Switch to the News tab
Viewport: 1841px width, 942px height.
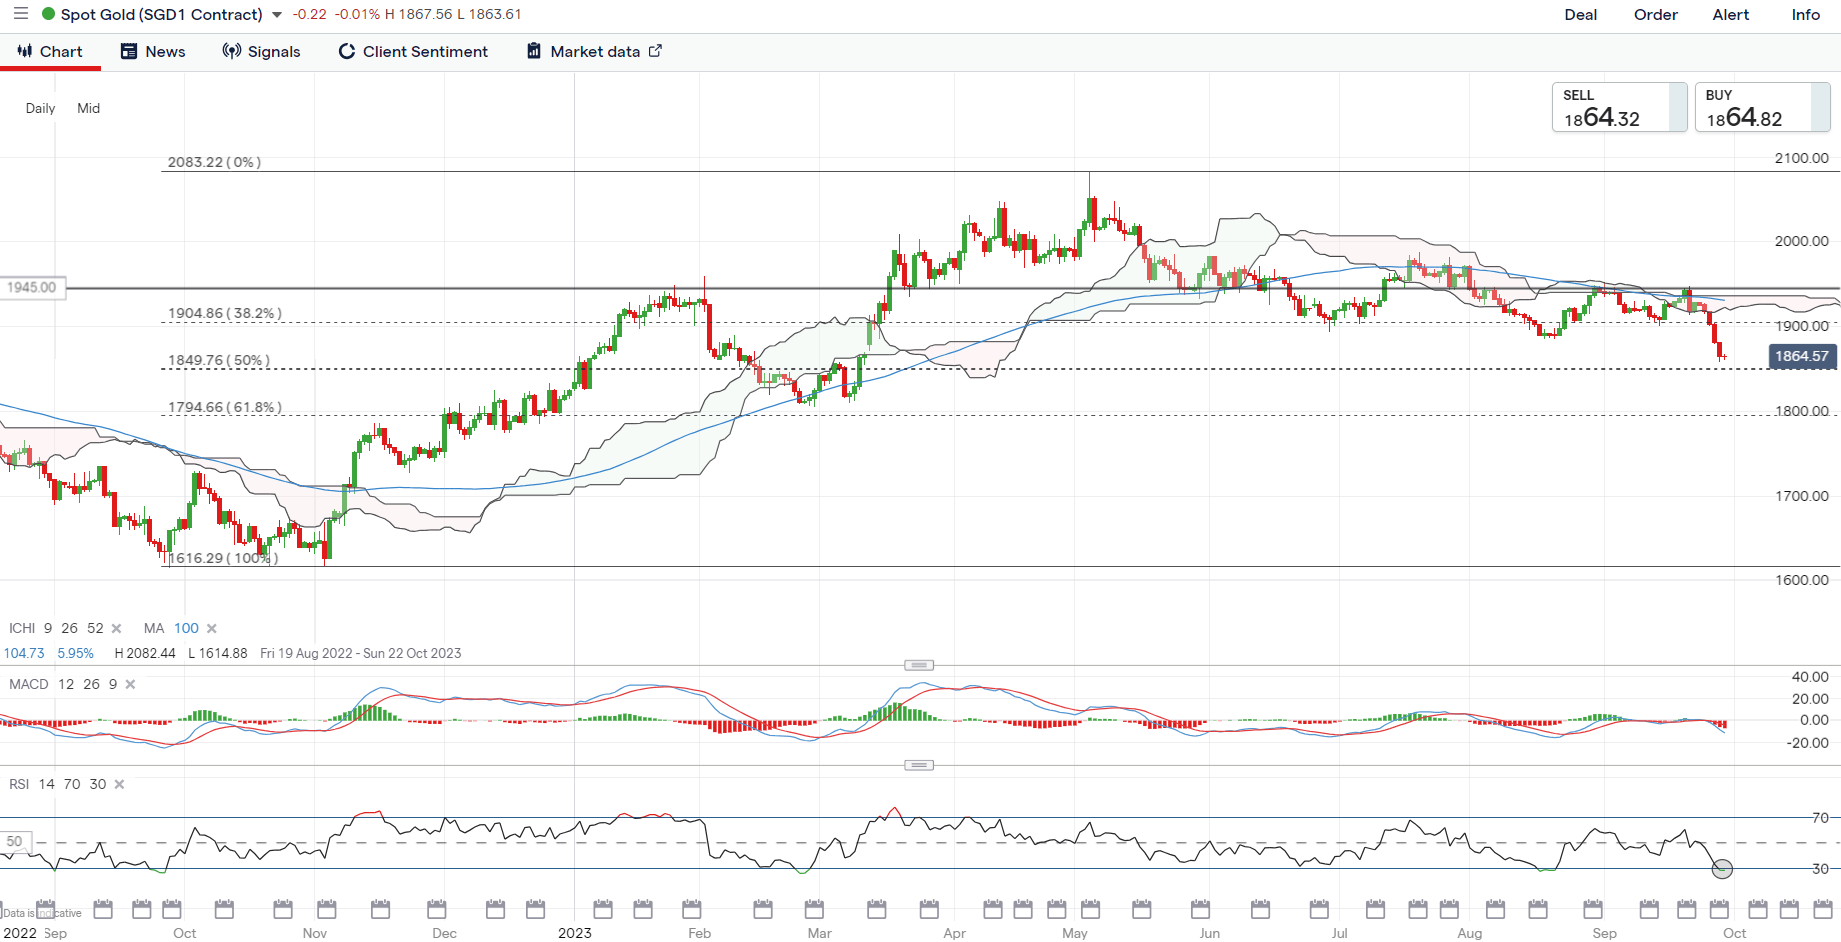pos(153,52)
